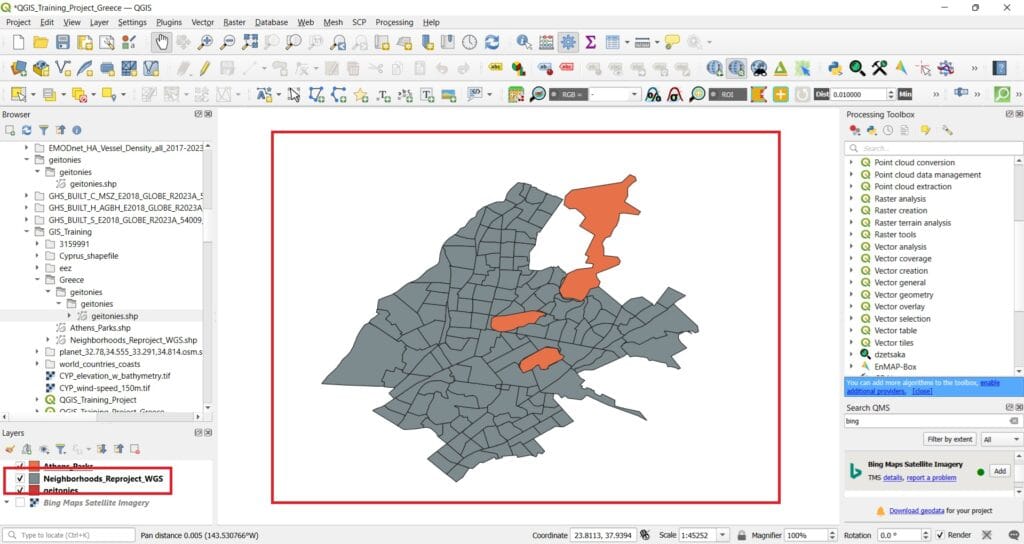Open the Temporal Controller clock icon
Image resolution: width=1024 pixels, height=544 pixels.
tap(470, 42)
